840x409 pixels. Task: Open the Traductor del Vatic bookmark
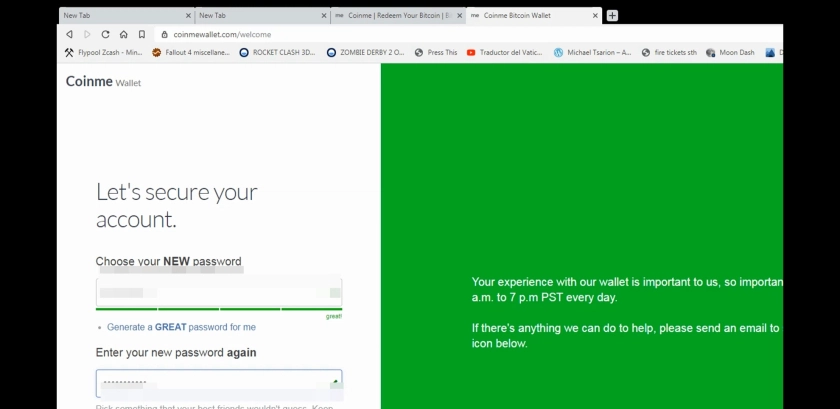click(505, 53)
